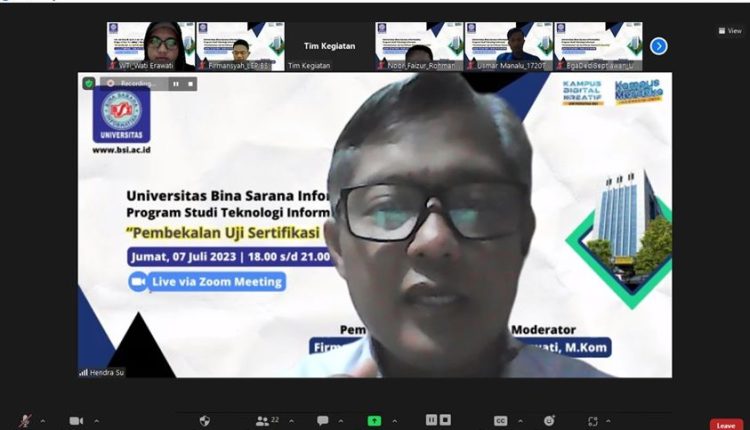This screenshot has height=430, width=750.
Task: Open audio options arrow beside microphone
Action: click(43, 421)
